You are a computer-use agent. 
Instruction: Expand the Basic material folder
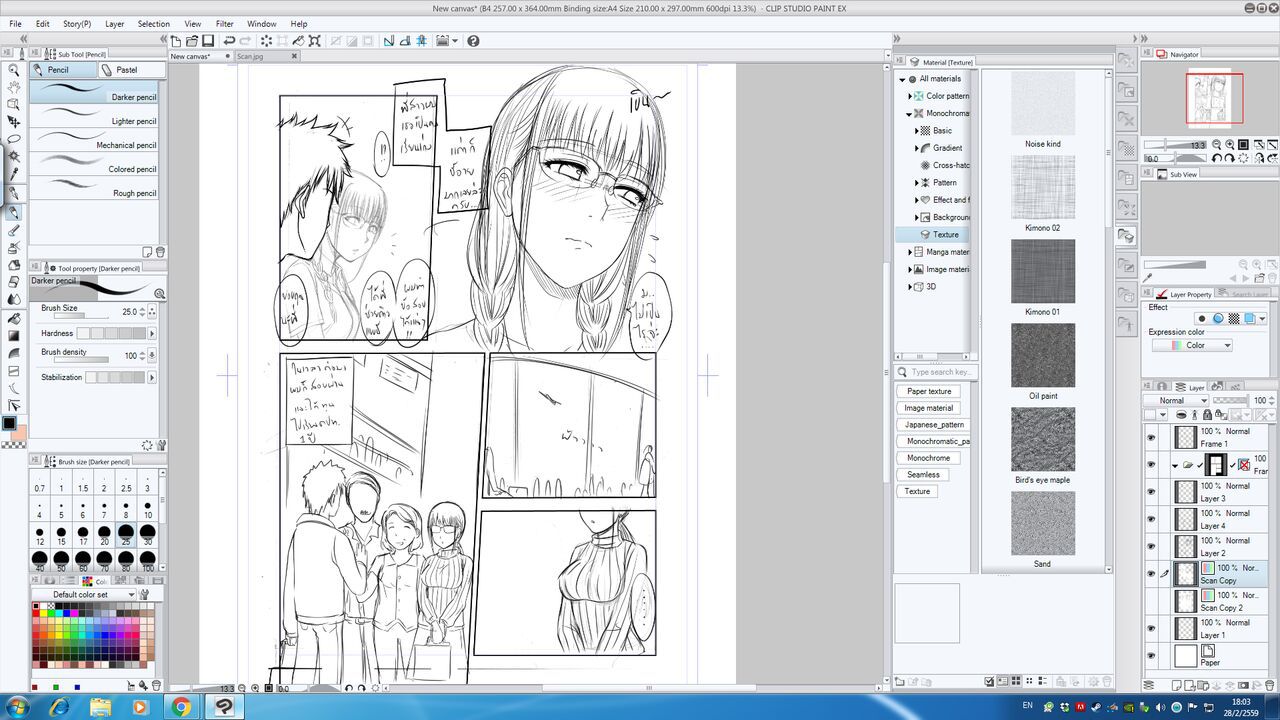click(917, 131)
